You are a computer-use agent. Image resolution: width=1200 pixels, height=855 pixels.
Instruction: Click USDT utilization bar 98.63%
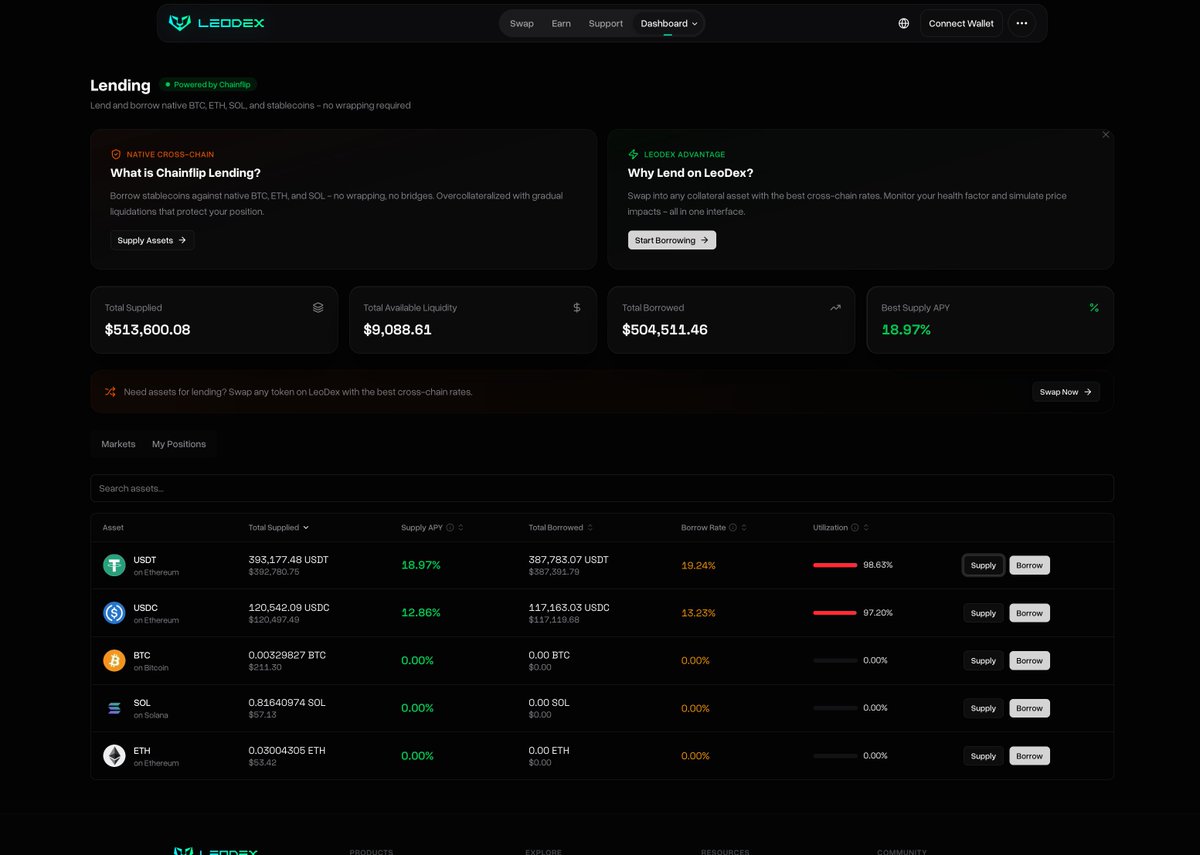click(835, 565)
